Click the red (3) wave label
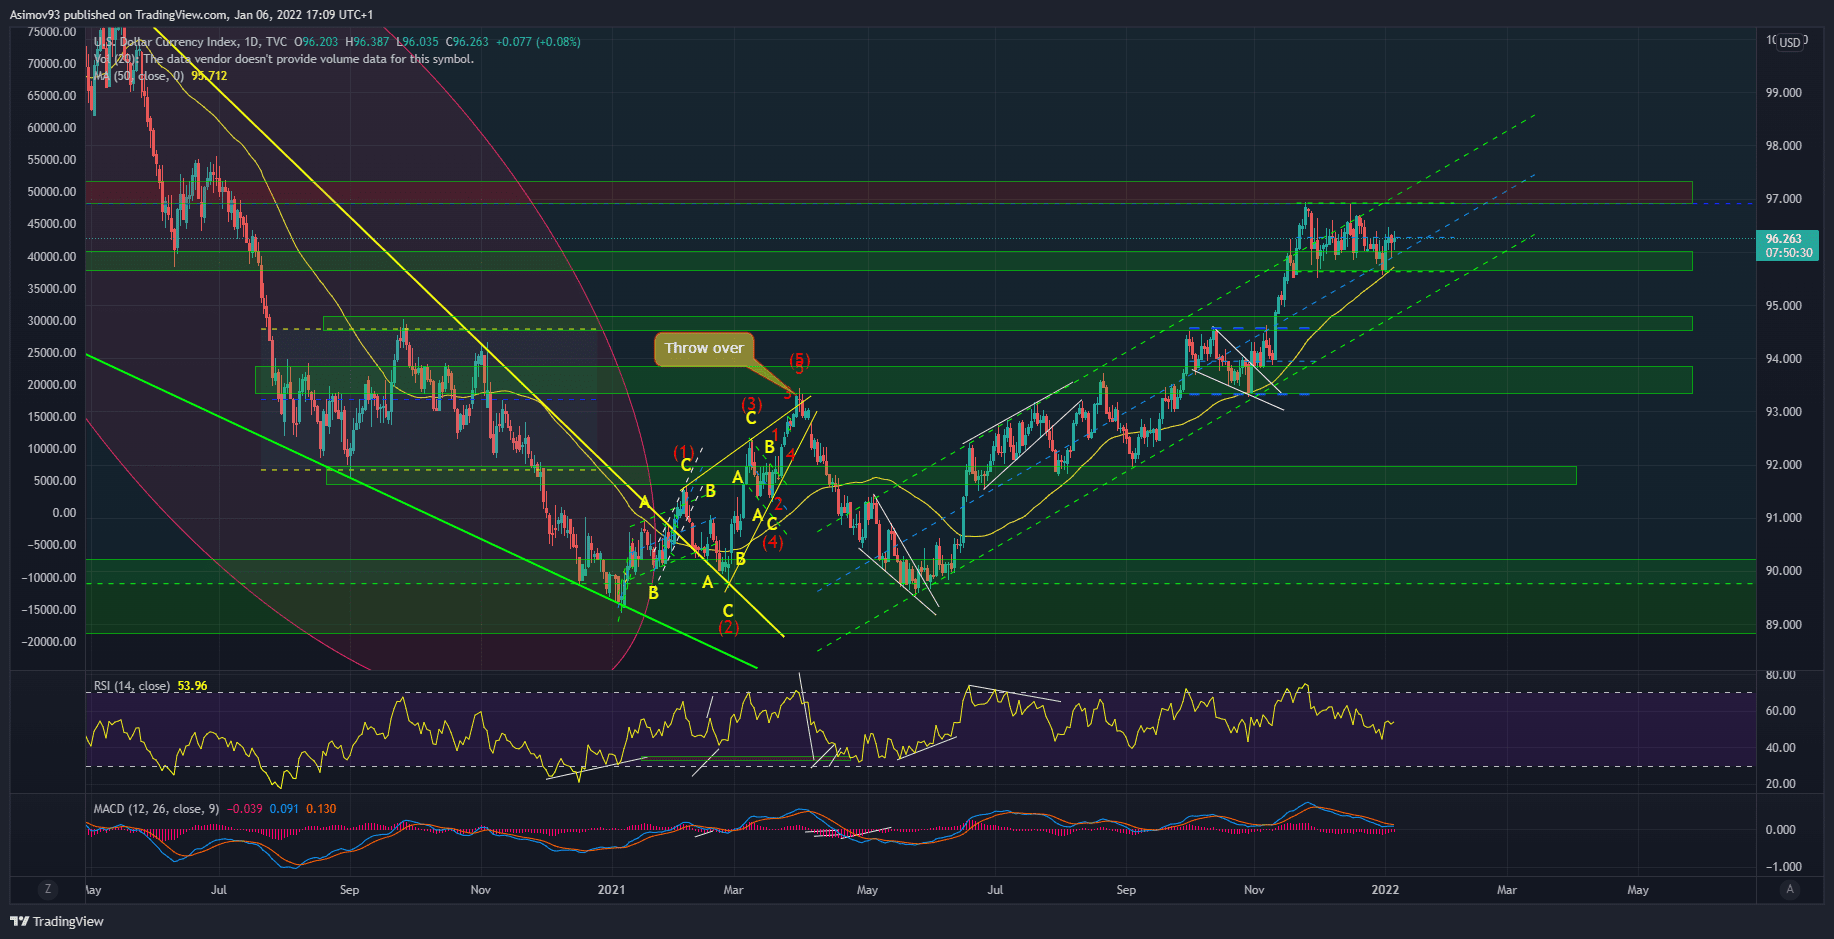 tap(751, 404)
